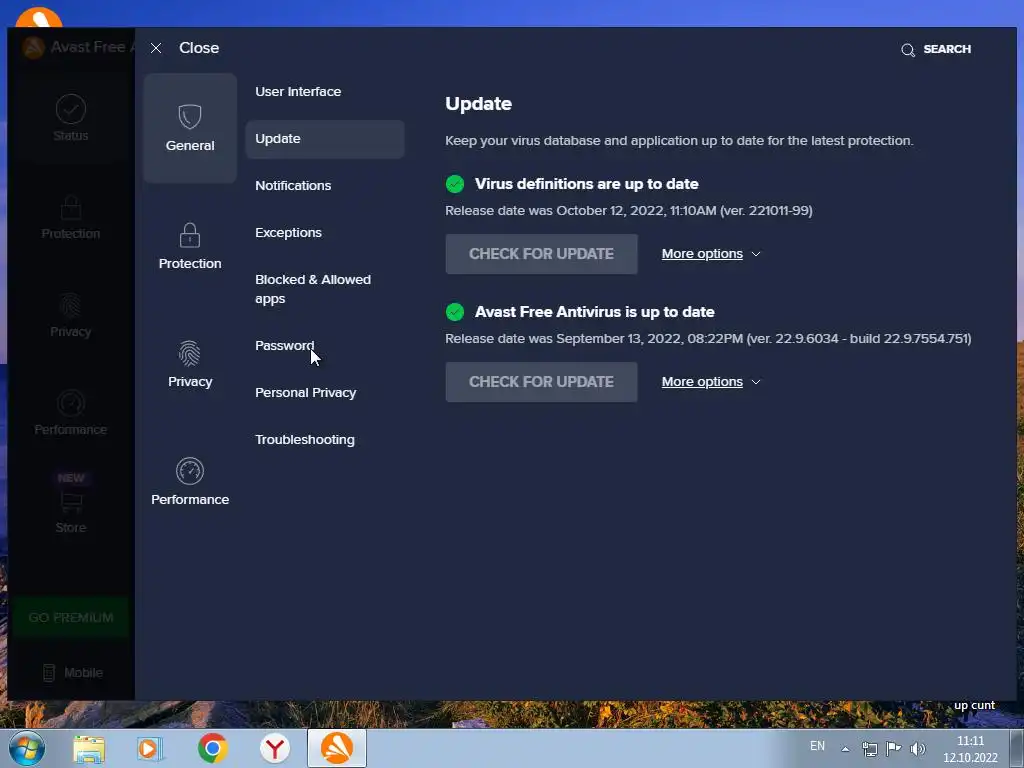This screenshot has height=768, width=1024.
Task: Open Google Chrome from the taskbar
Action: click(212, 748)
